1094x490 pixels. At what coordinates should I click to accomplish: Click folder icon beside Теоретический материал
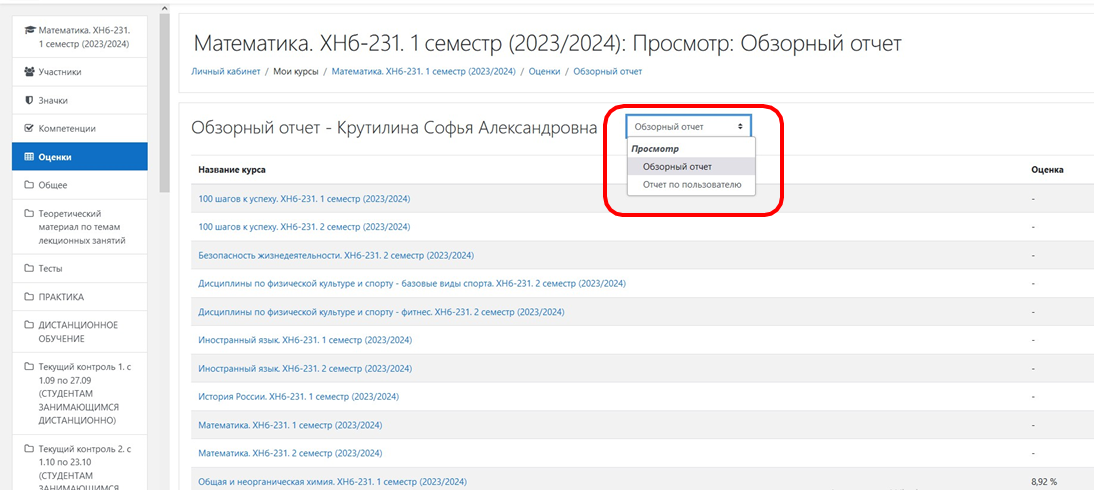click(29, 214)
